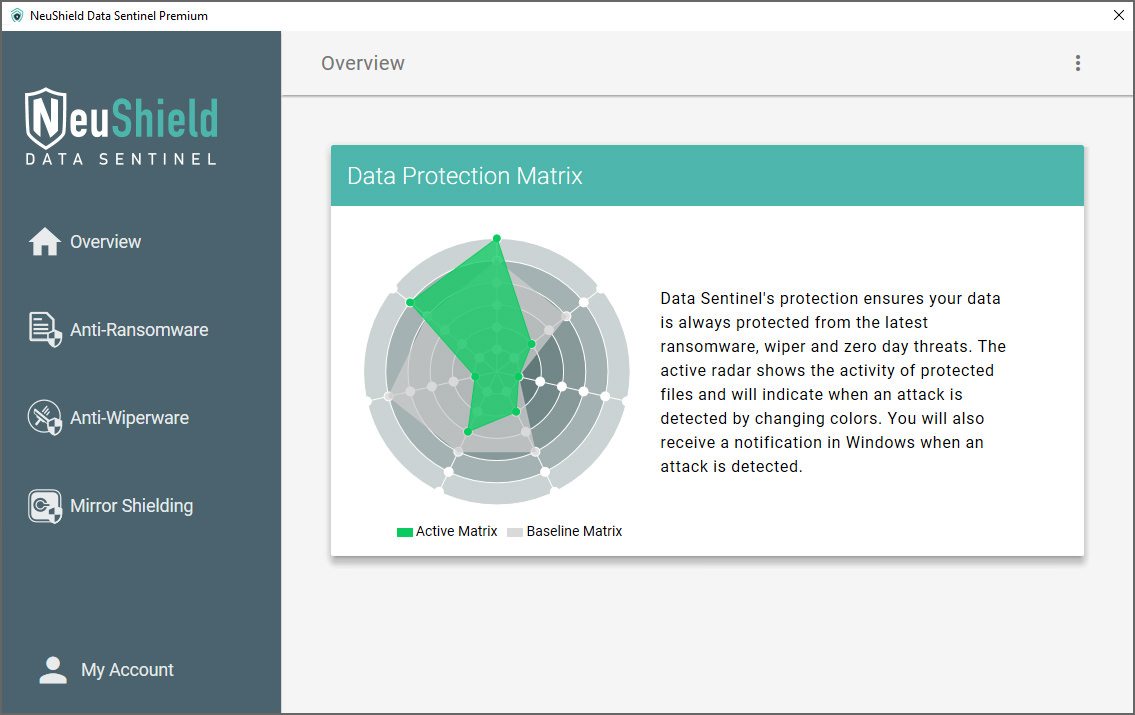The height and width of the screenshot is (715, 1135).
Task: Click the Active Matrix legend label
Action: [x=457, y=531]
